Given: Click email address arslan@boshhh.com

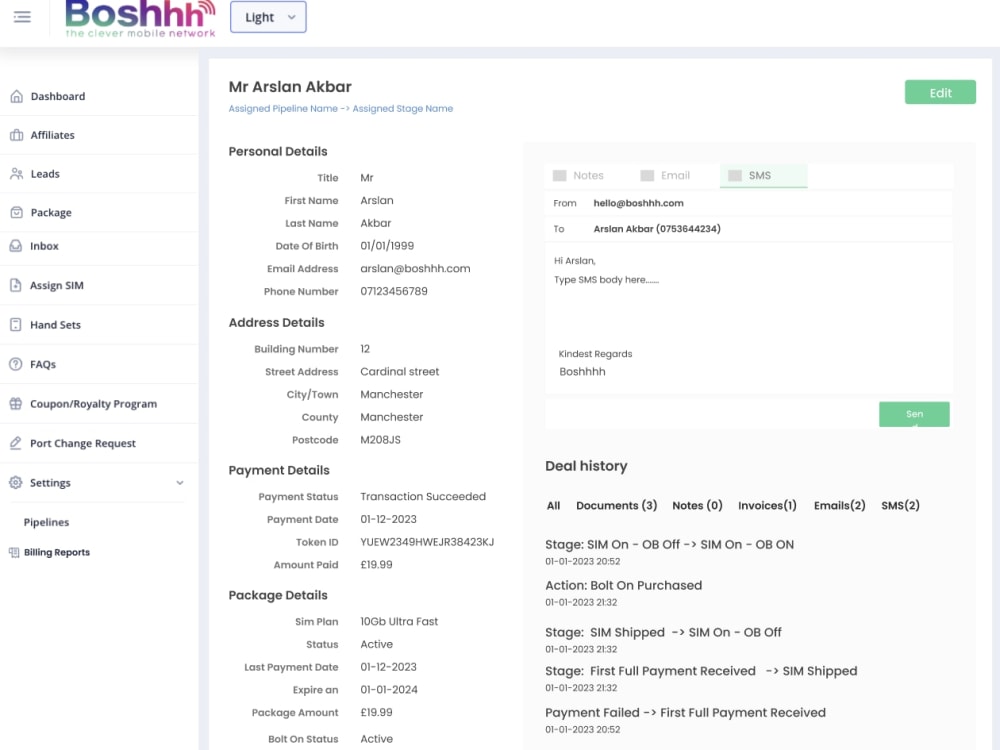Looking at the screenshot, I should point(415,268).
